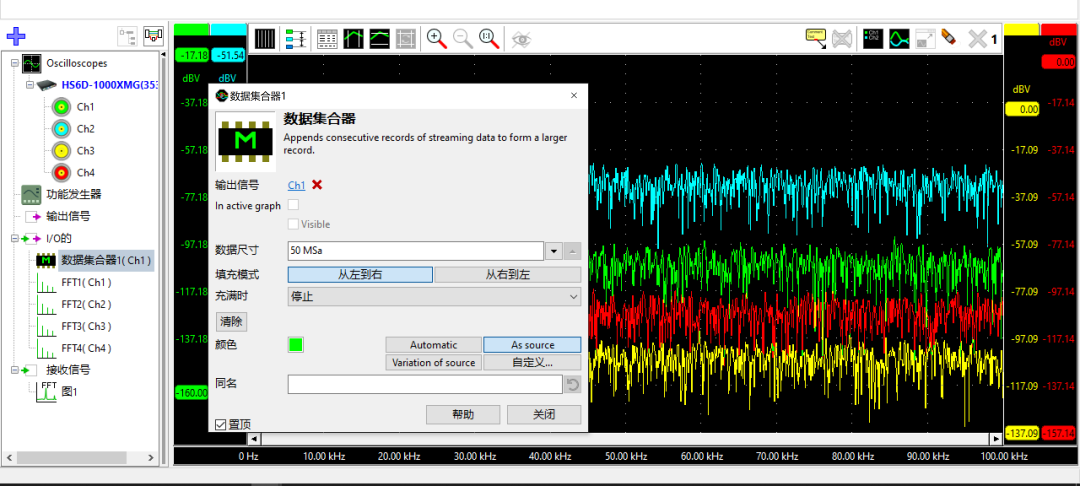Click the 清除 clear button

click(231, 321)
